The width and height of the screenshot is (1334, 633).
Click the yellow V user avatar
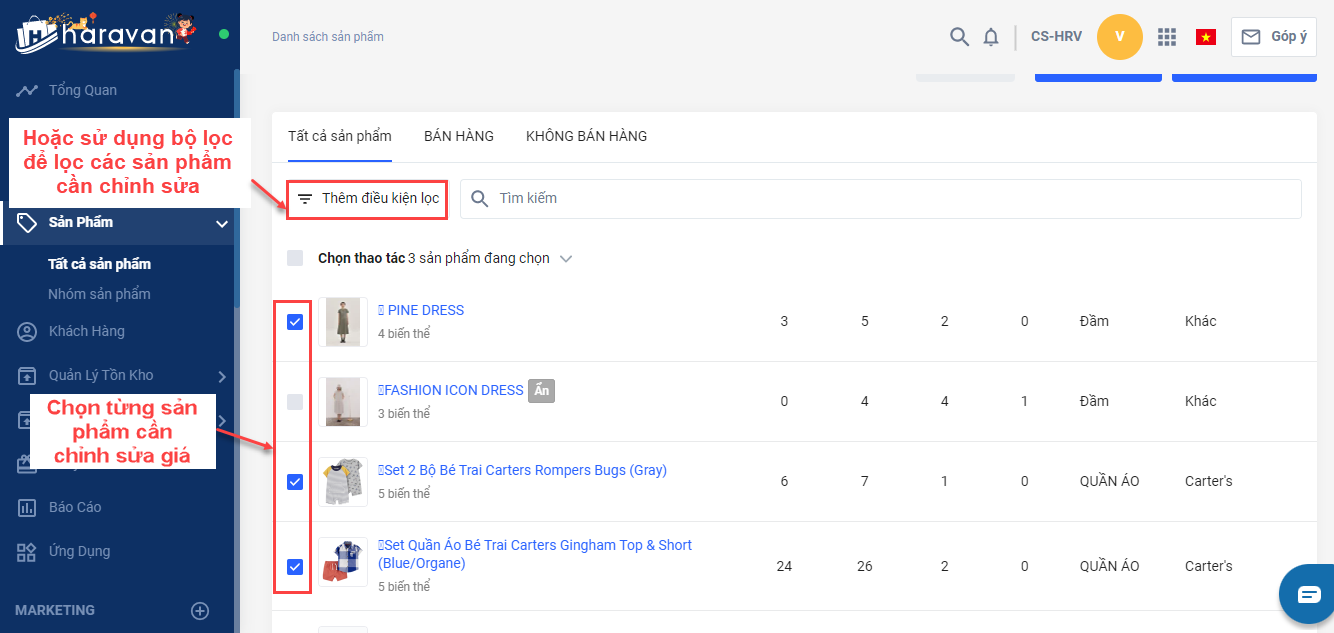tap(1119, 37)
